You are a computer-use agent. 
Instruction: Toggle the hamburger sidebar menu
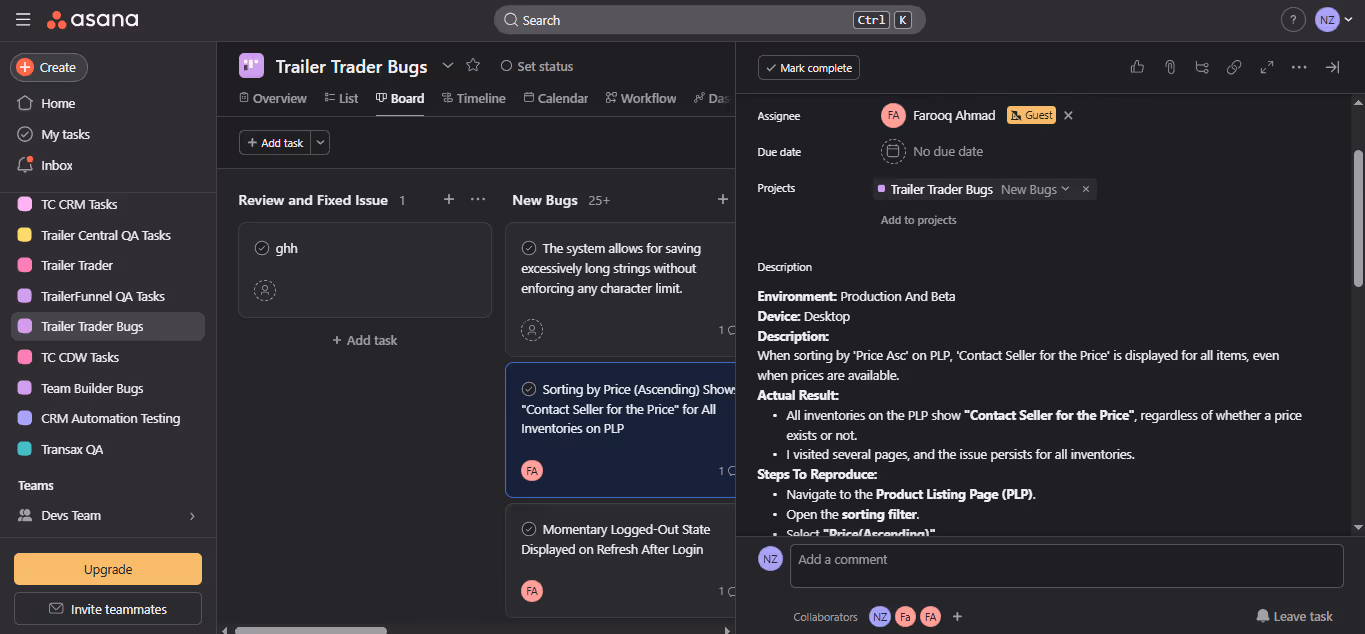coord(23,20)
